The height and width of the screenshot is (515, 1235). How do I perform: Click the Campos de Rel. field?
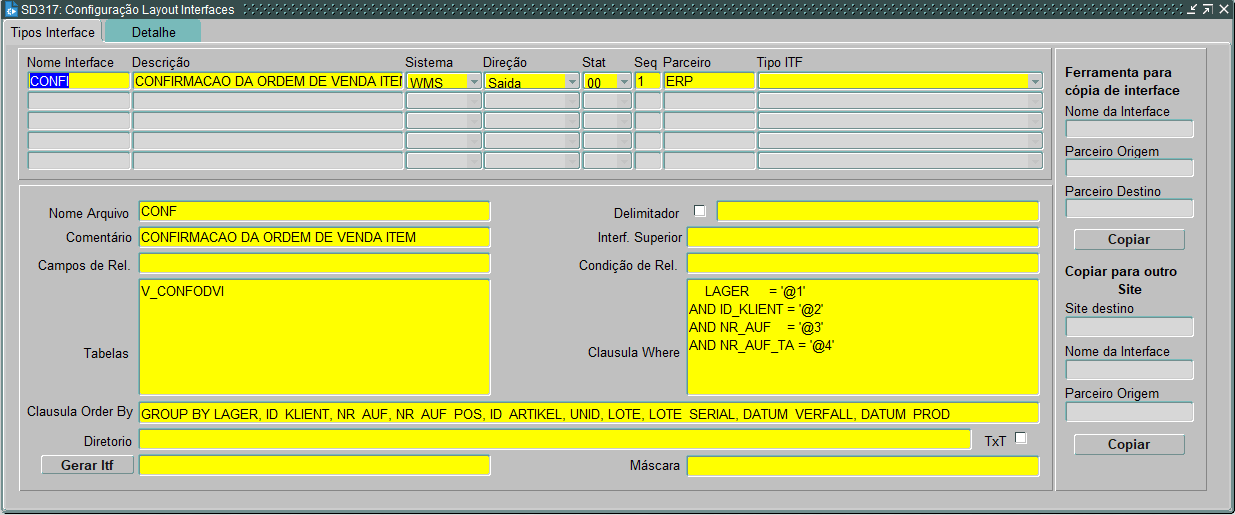click(314, 263)
